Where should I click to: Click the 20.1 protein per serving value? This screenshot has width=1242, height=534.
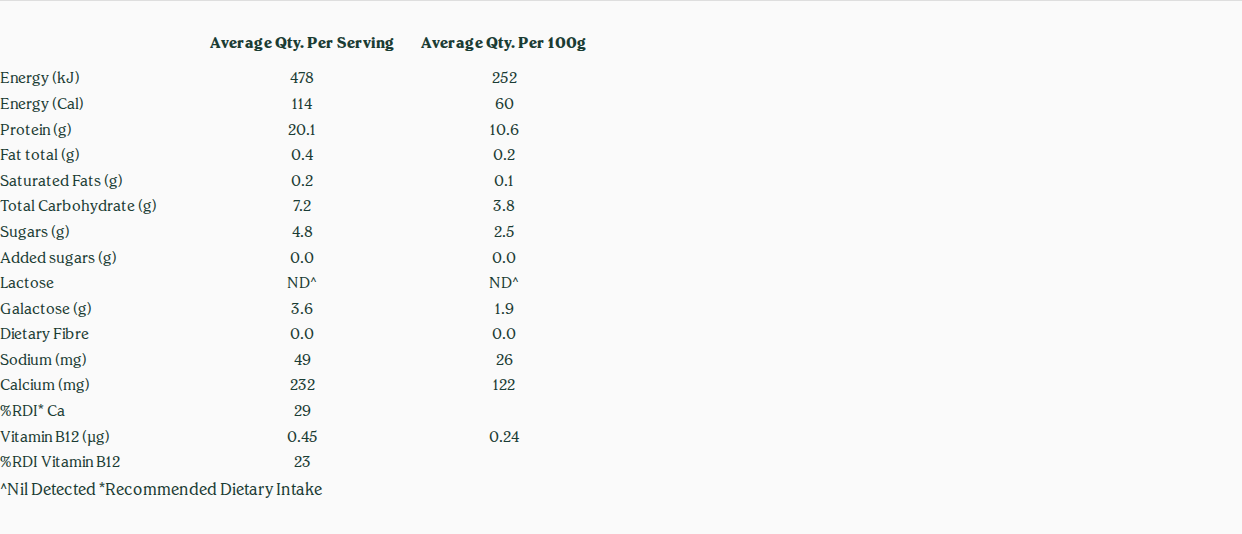[302, 130]
